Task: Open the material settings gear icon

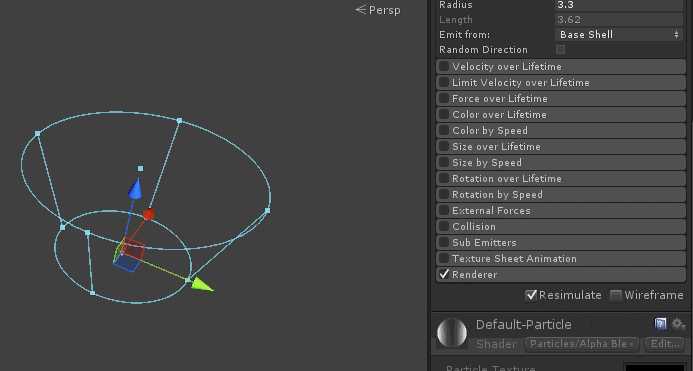Action: pos(678,324)
